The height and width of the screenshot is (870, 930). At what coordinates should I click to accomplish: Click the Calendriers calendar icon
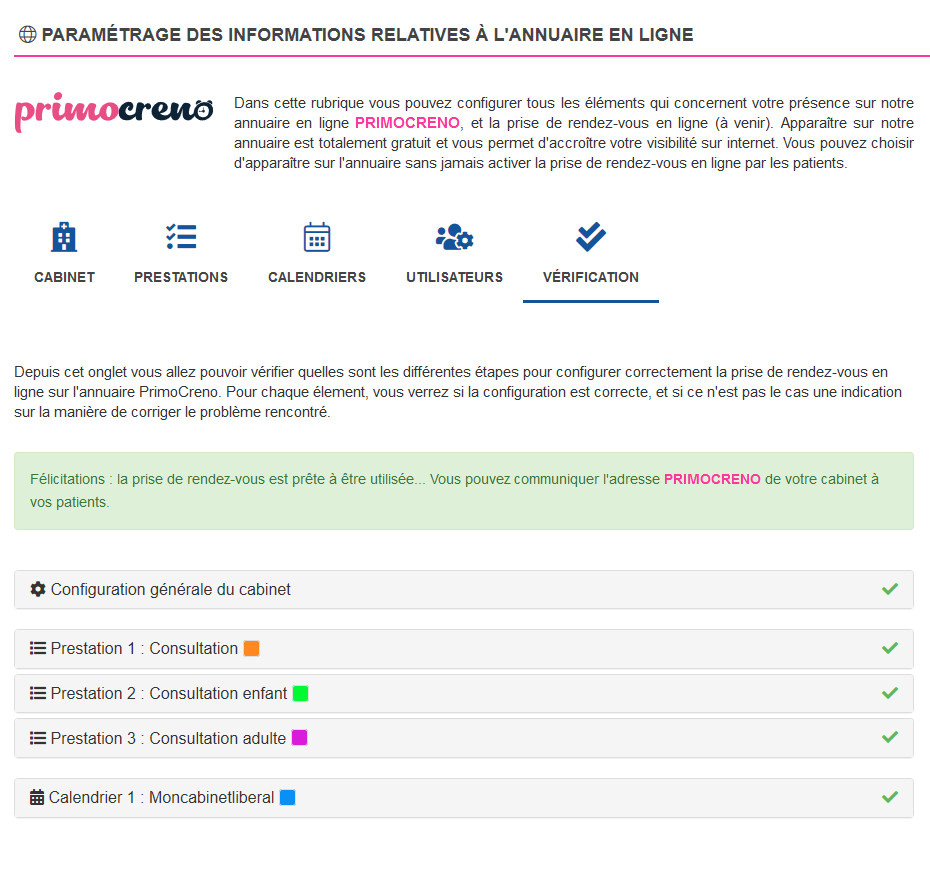[x=317, y=237]
